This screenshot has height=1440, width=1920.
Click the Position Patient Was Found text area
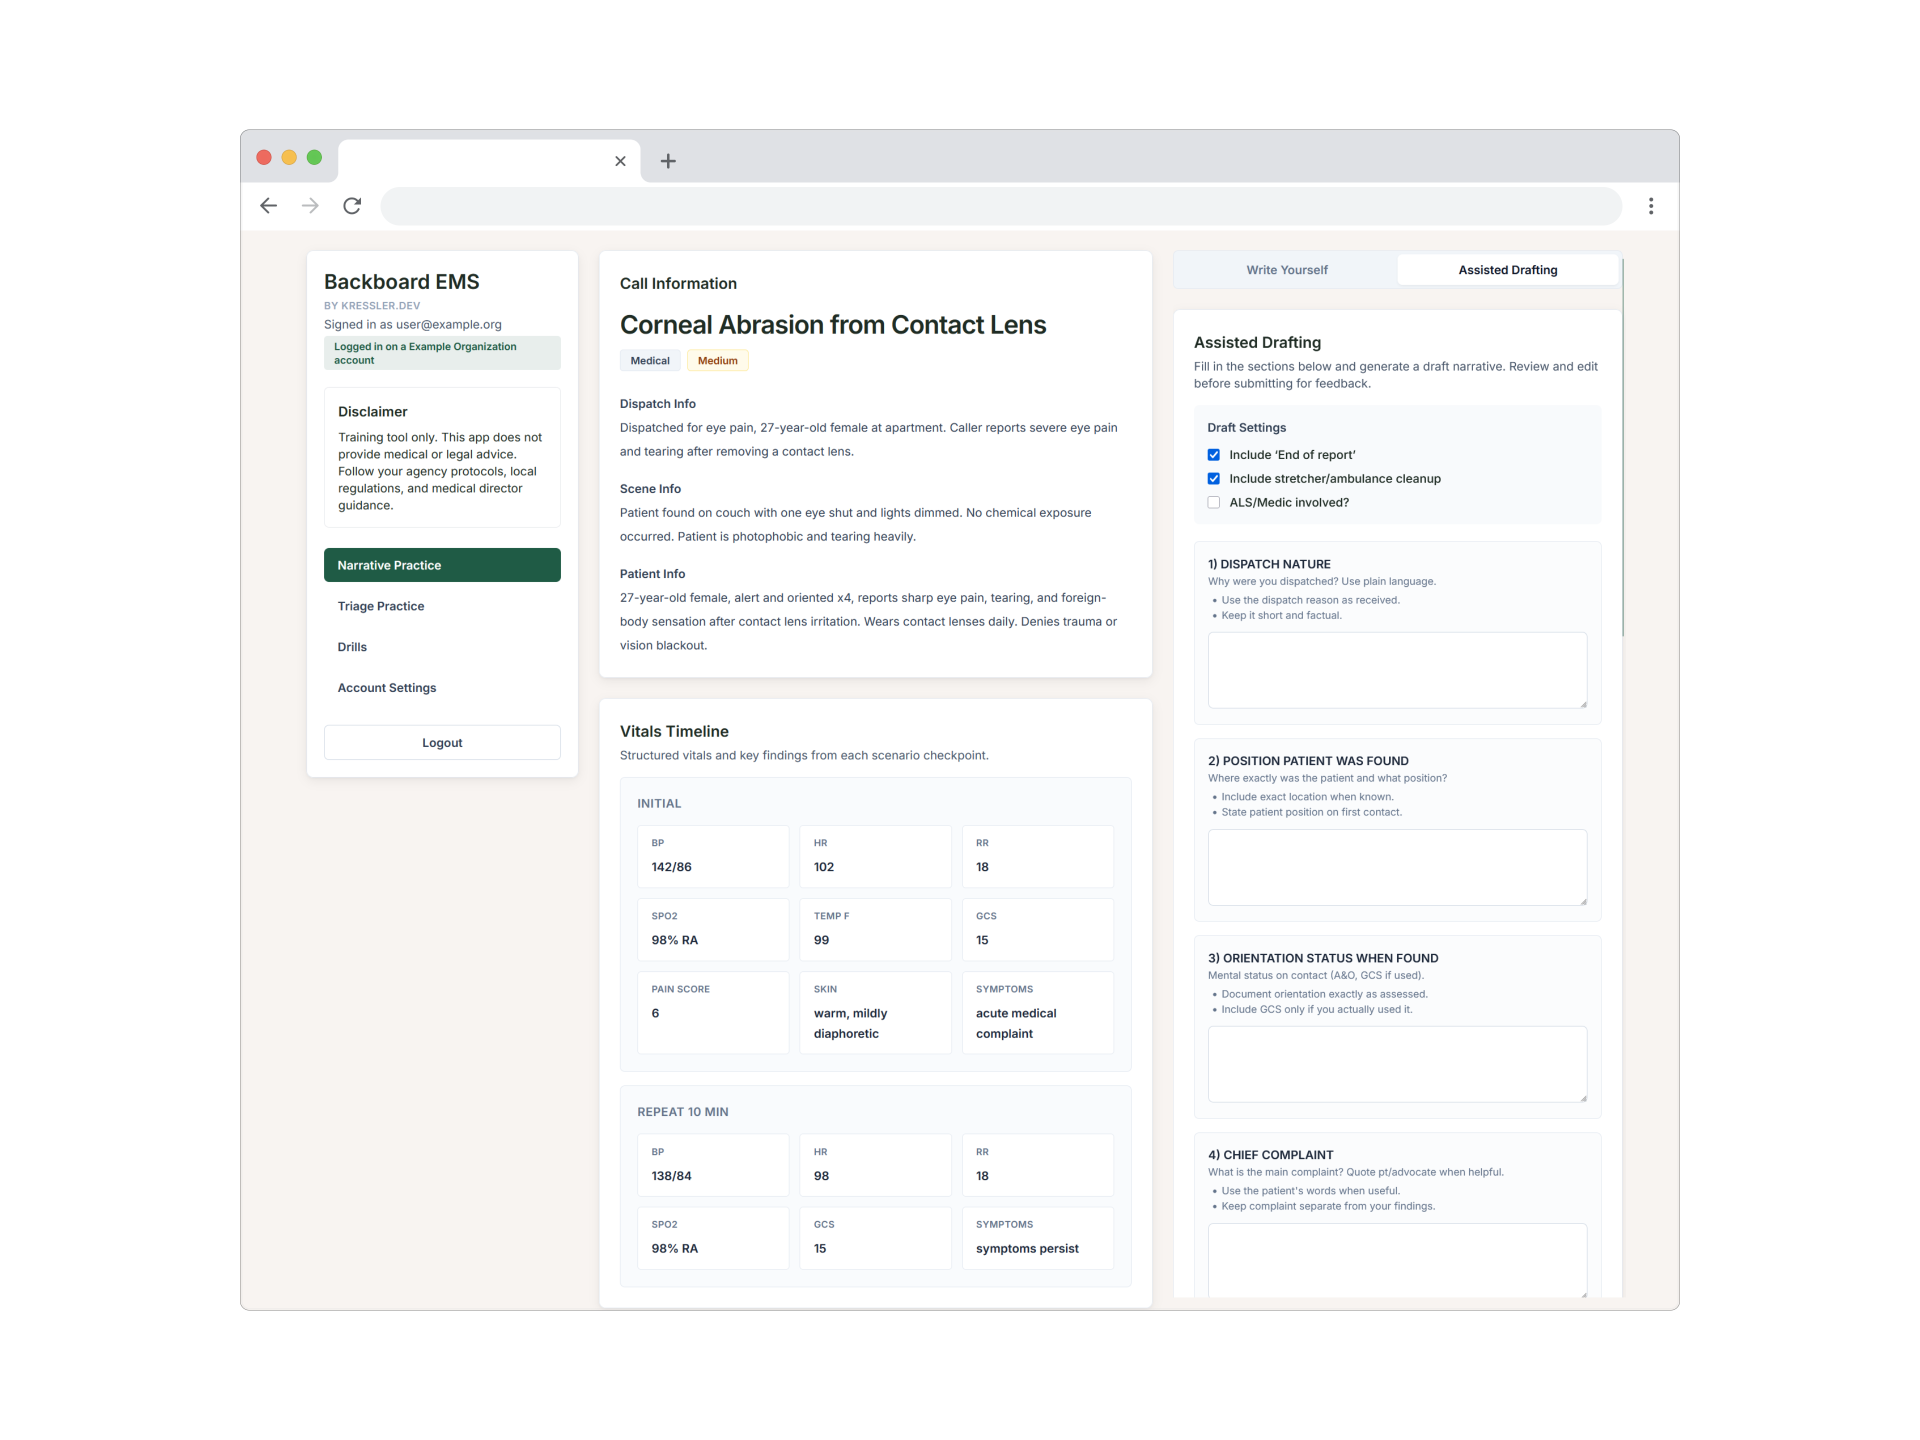pyautogui.click(x=1397, y=867)
